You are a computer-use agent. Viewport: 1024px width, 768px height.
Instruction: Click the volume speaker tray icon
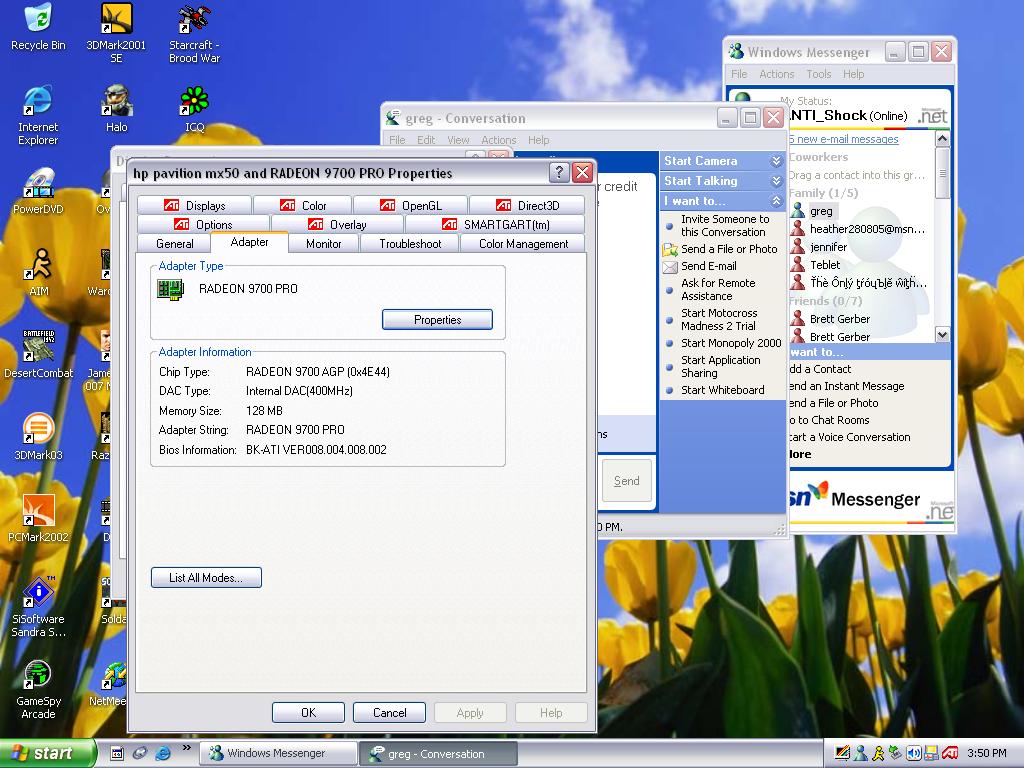[913, 753]
